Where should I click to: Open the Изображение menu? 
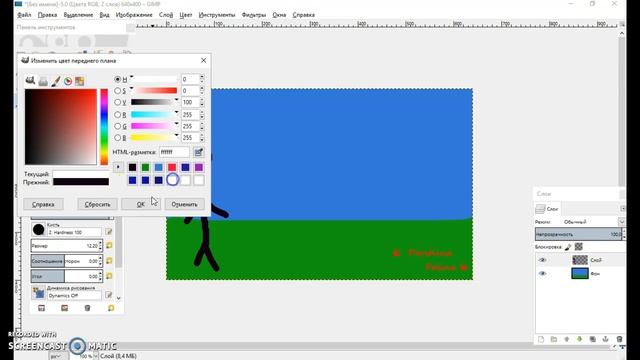click(134, 15)
